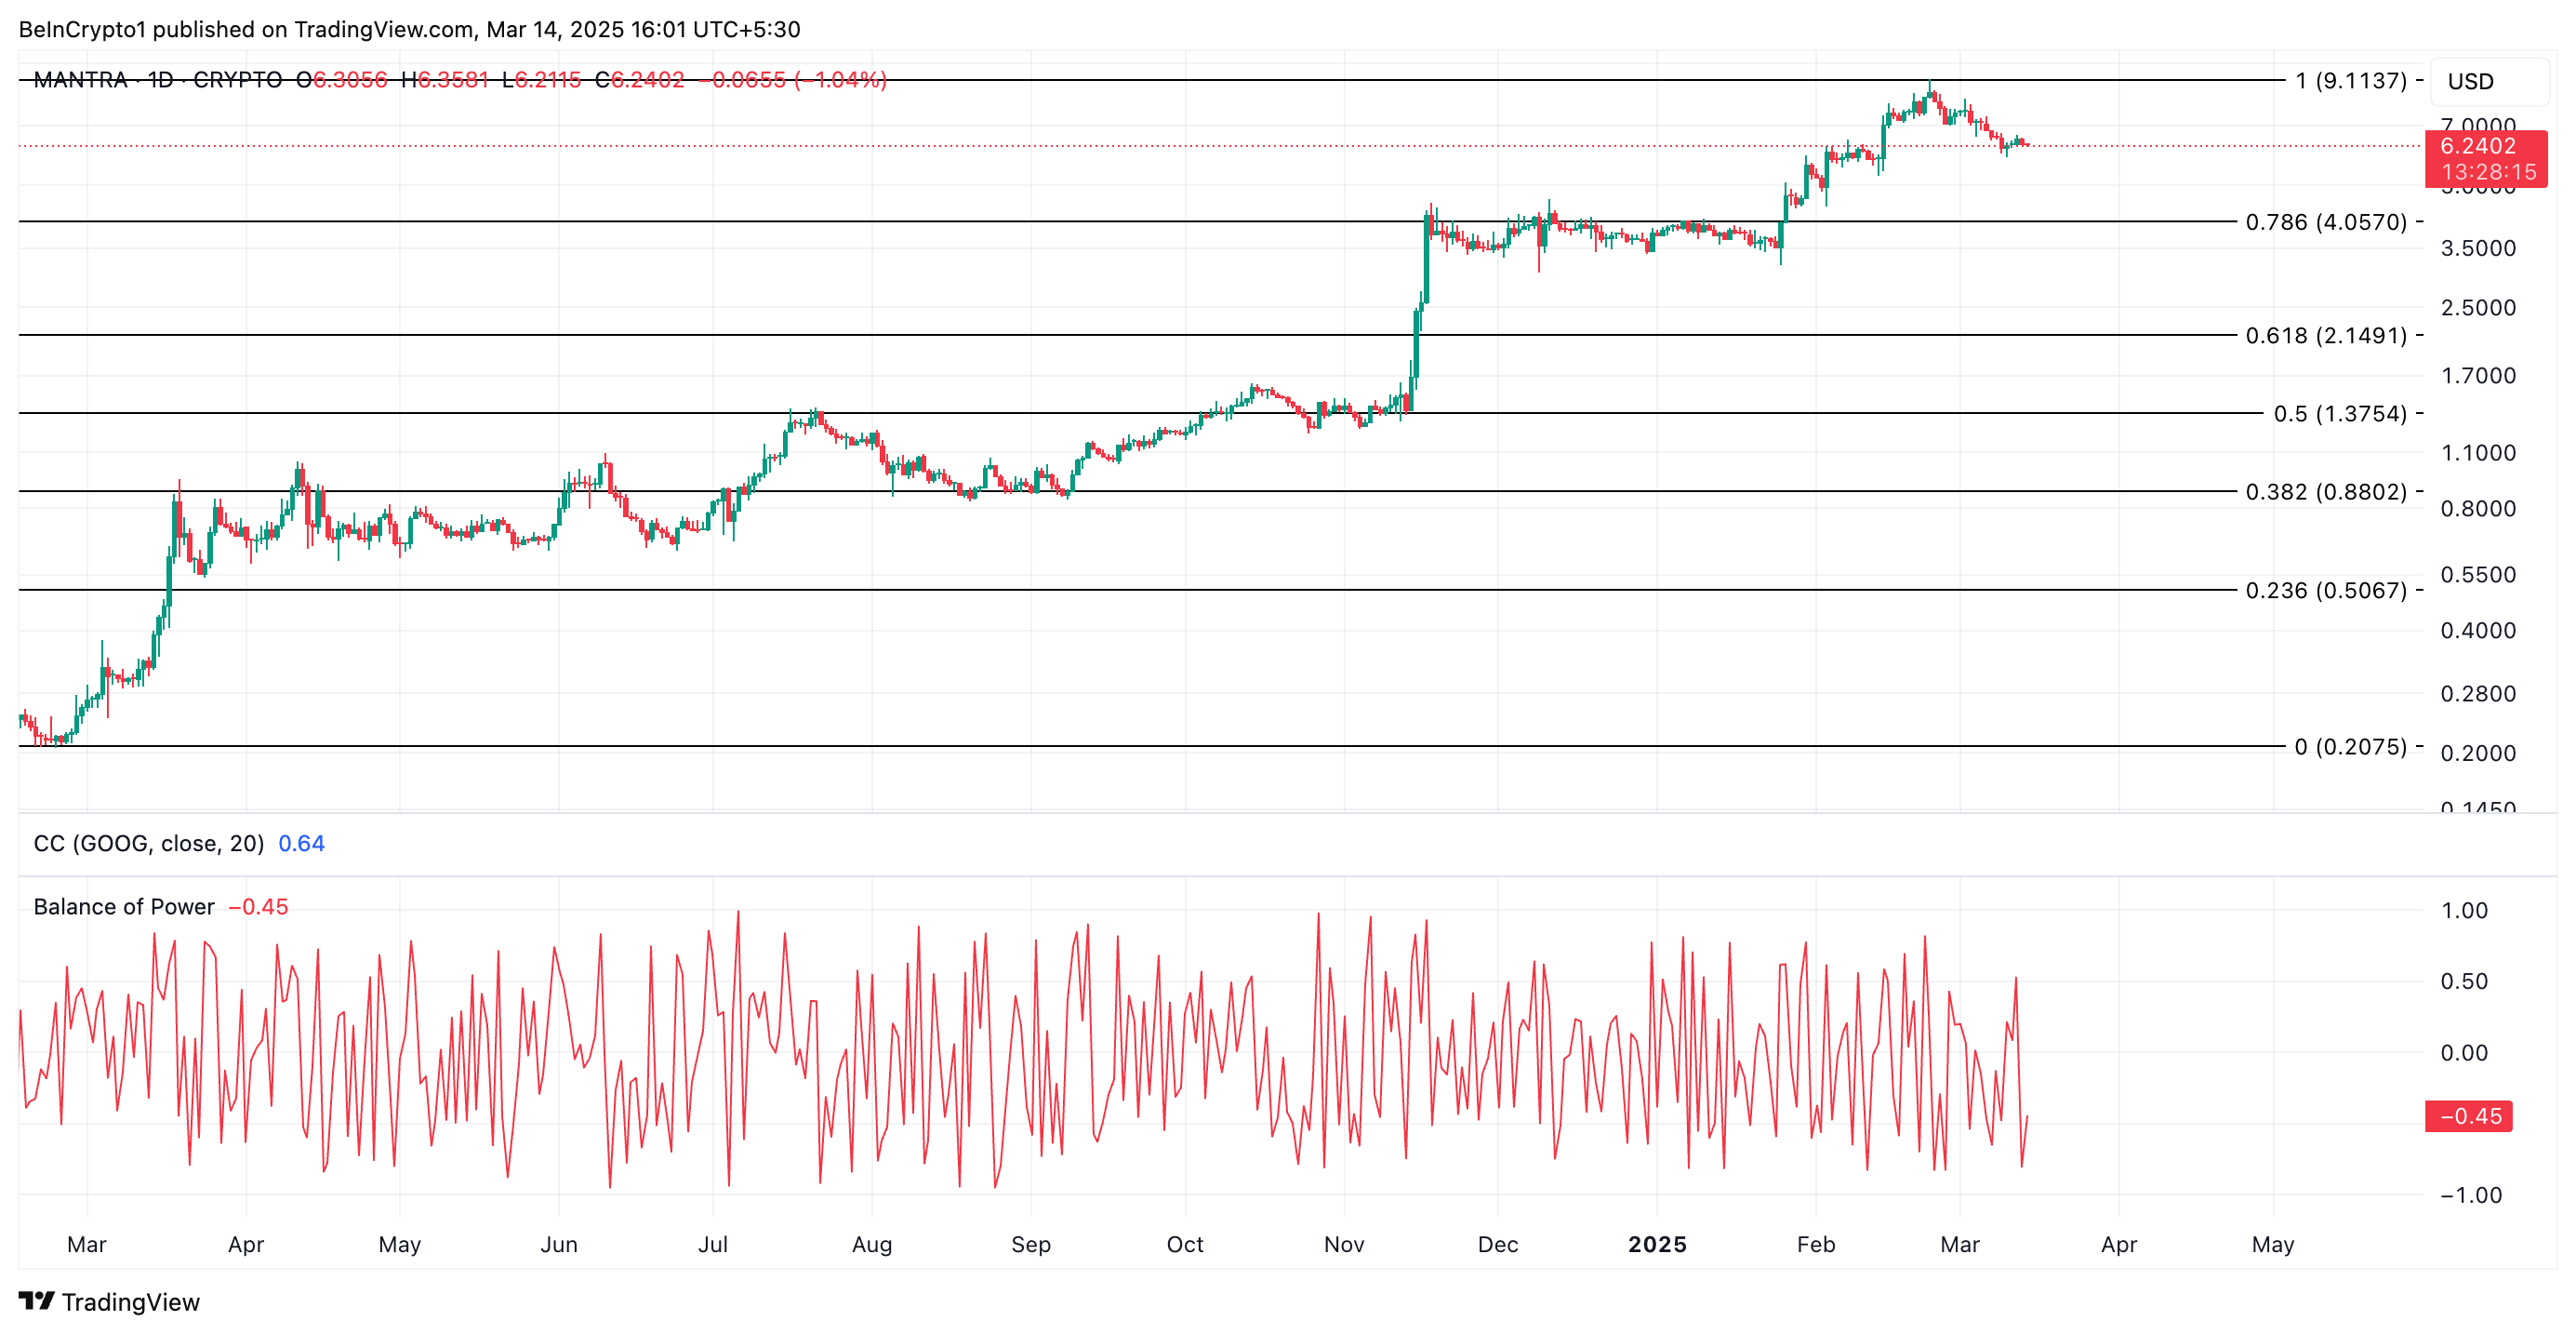Click the 1.1000 price scale label

point(2478,452)
